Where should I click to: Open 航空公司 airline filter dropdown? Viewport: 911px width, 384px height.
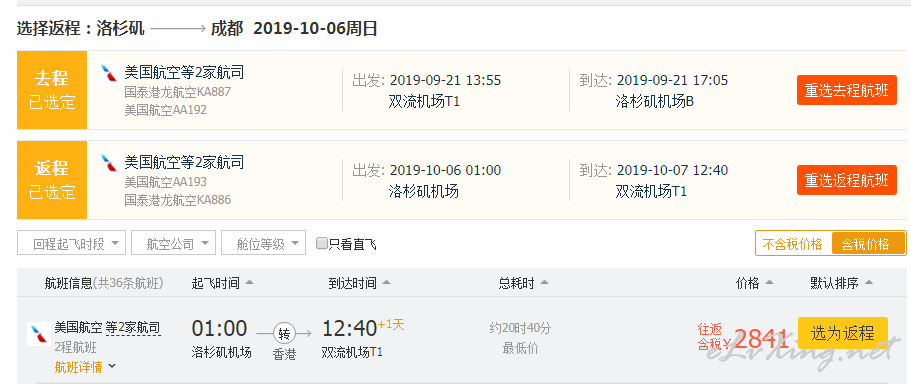click(173, 243)
